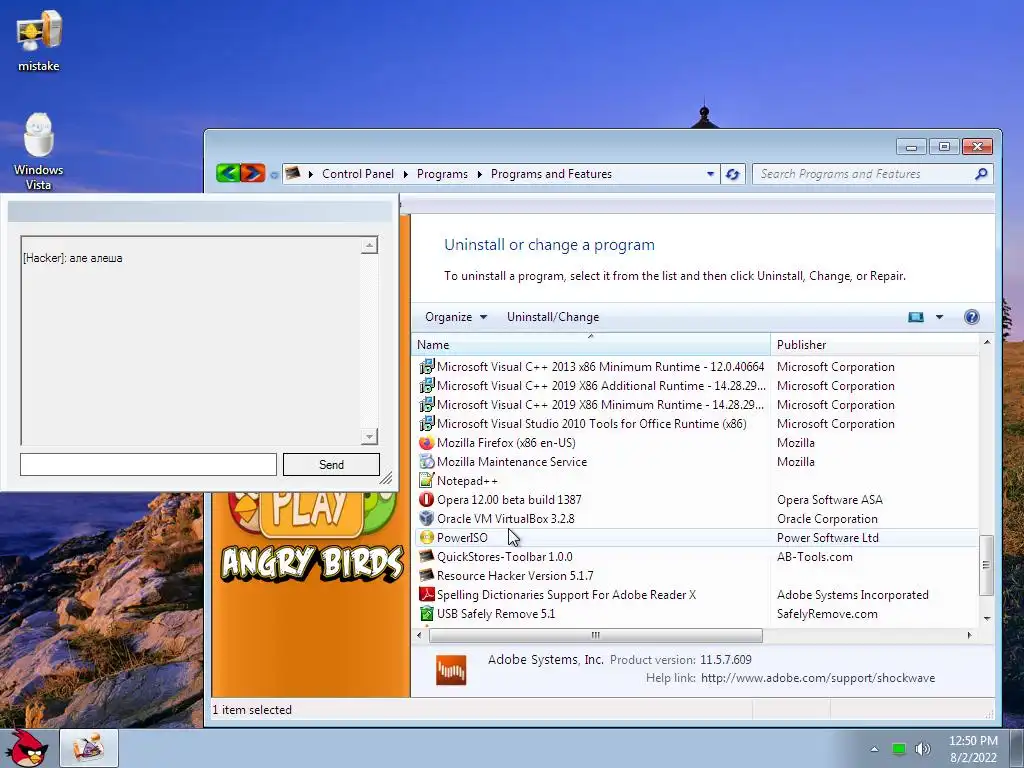Select the PowerISO disc icon
The width and height of the screenshot is (1024, 768).
click(426, 537)
